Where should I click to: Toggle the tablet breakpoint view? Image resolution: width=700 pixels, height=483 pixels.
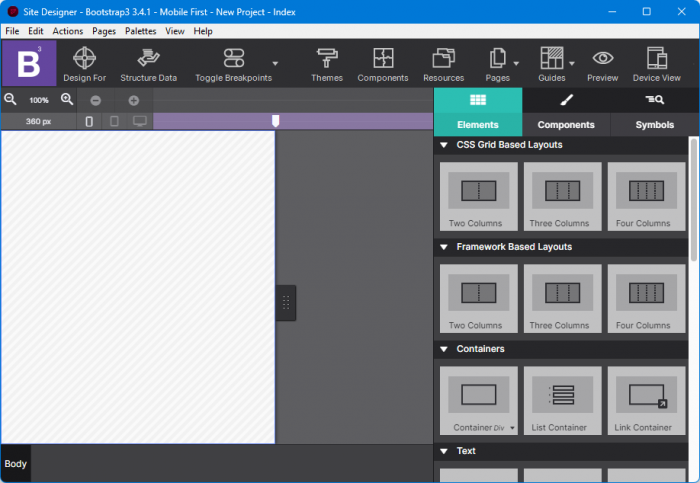point(114,121)
